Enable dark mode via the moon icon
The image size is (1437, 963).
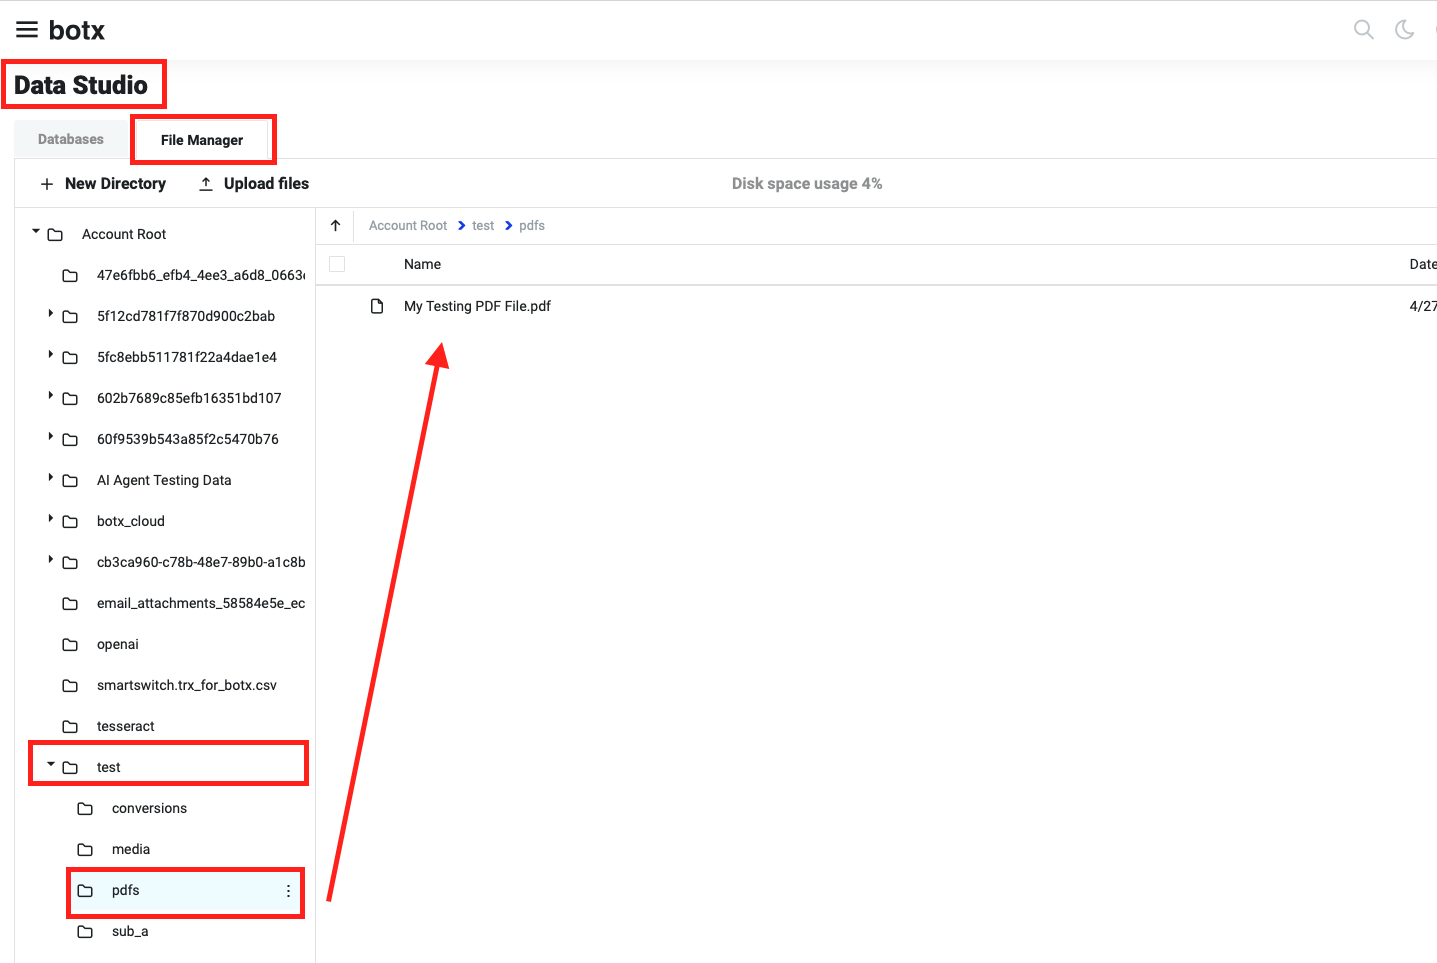coord(1404,29)
